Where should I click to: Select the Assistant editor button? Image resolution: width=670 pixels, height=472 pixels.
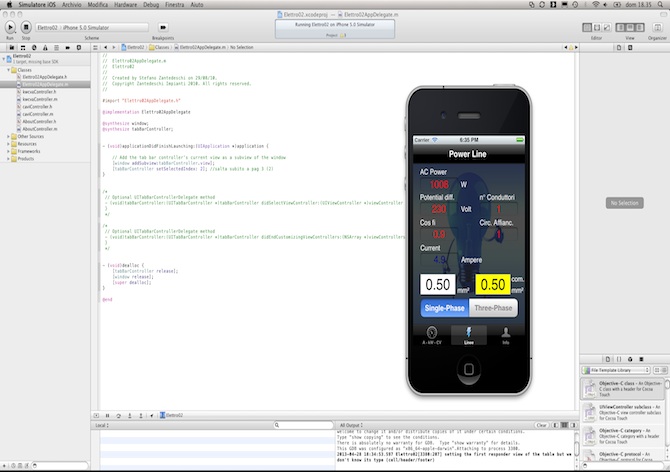point(597,27)
